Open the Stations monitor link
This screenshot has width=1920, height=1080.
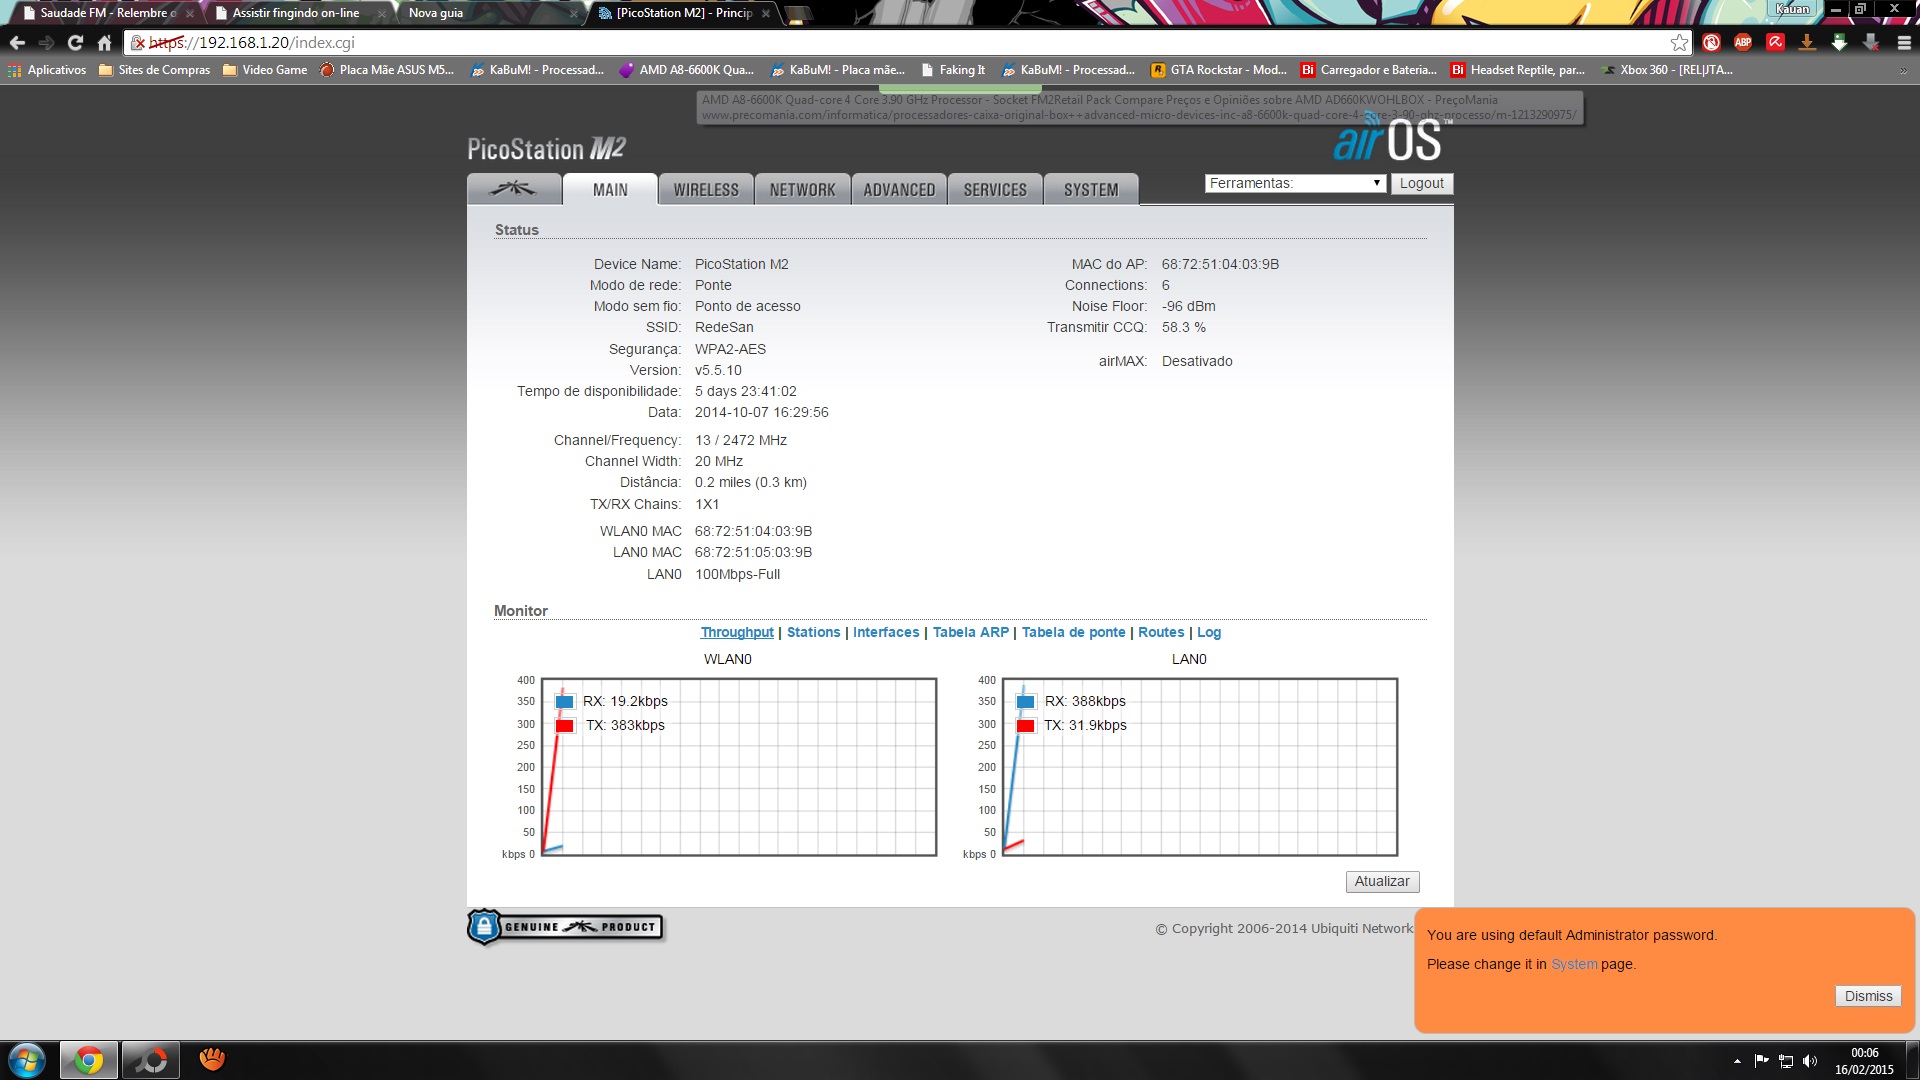813,632
